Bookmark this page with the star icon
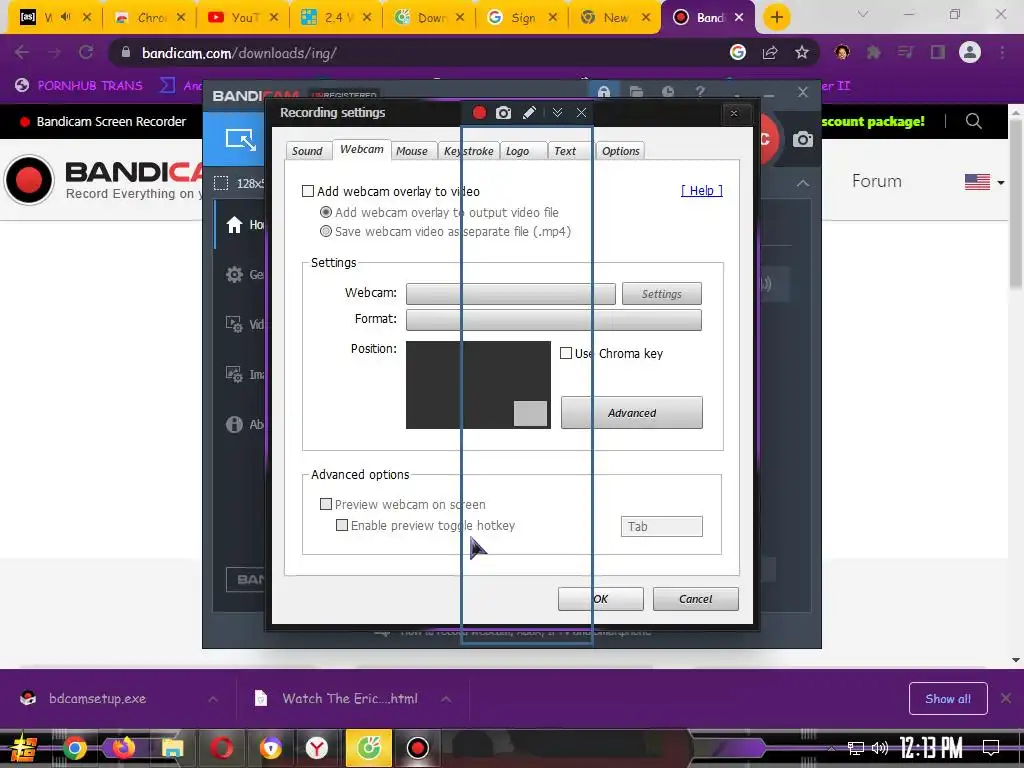Image resolution: width=1024 pixels, height=768 pixels. [802, 53]
